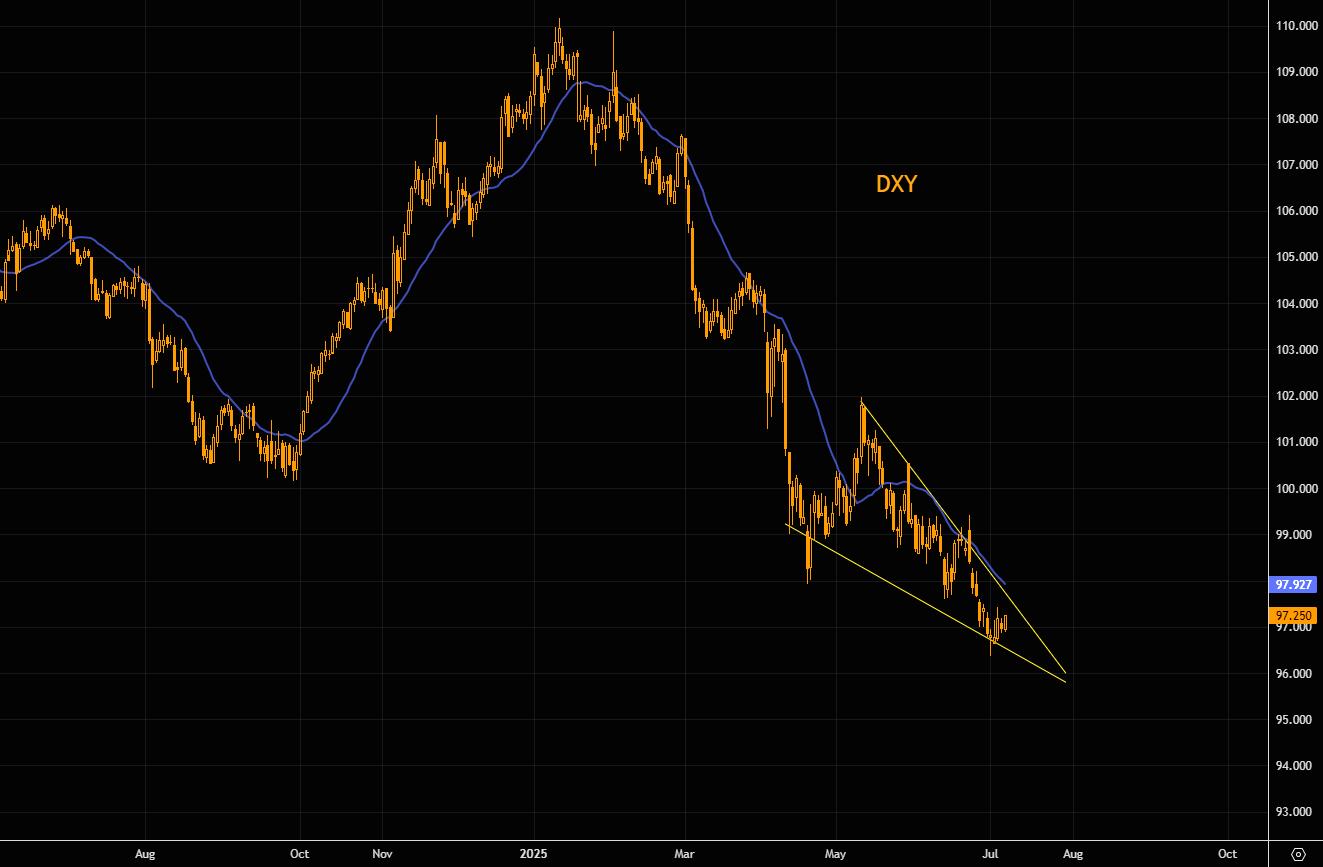Viewport: 1323px width, 867px height.
Task: Select the DXY text label on chart
Action: point(896,184)
